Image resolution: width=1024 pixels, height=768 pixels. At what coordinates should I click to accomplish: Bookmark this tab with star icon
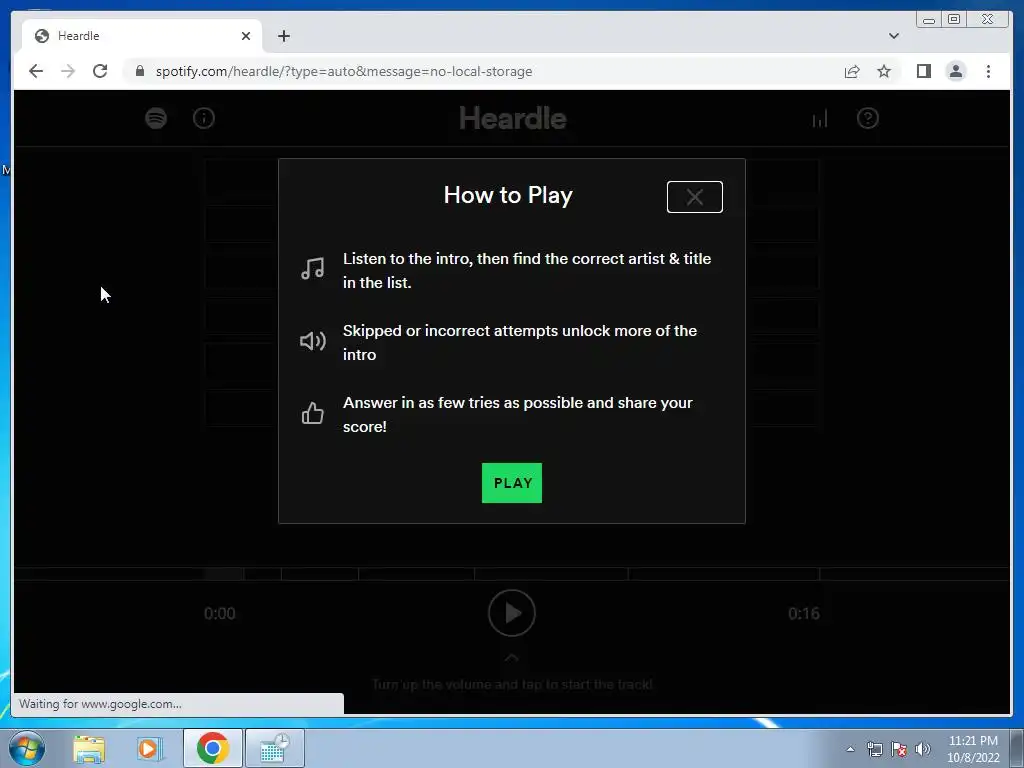pos(884,71)
